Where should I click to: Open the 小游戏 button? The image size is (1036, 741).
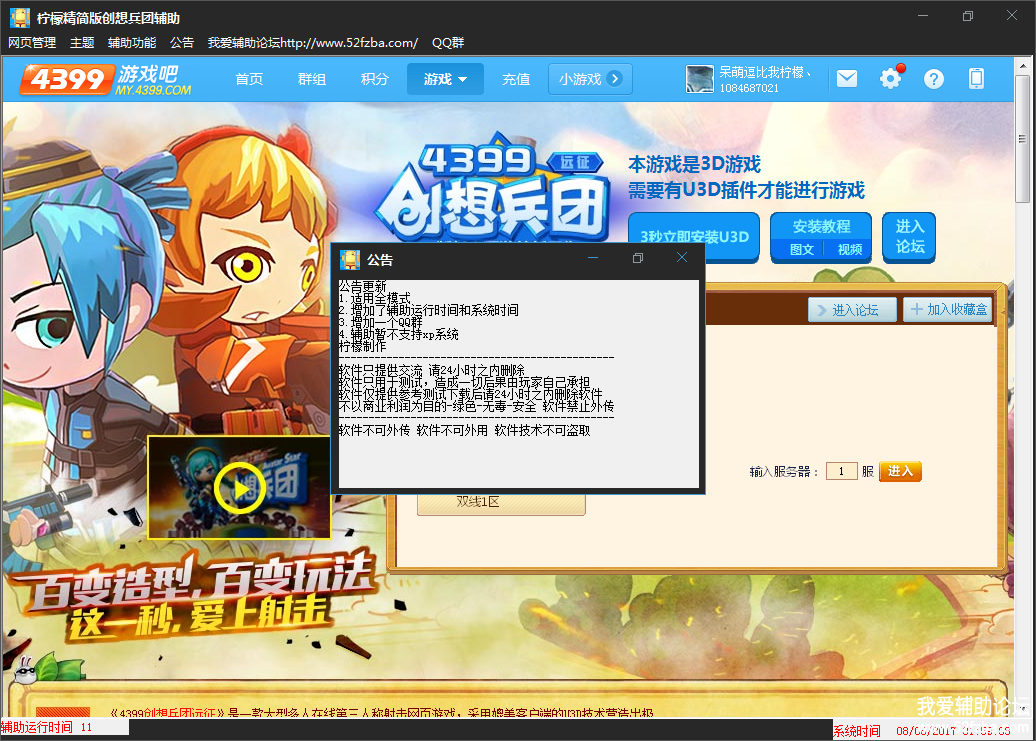(590, 79)
